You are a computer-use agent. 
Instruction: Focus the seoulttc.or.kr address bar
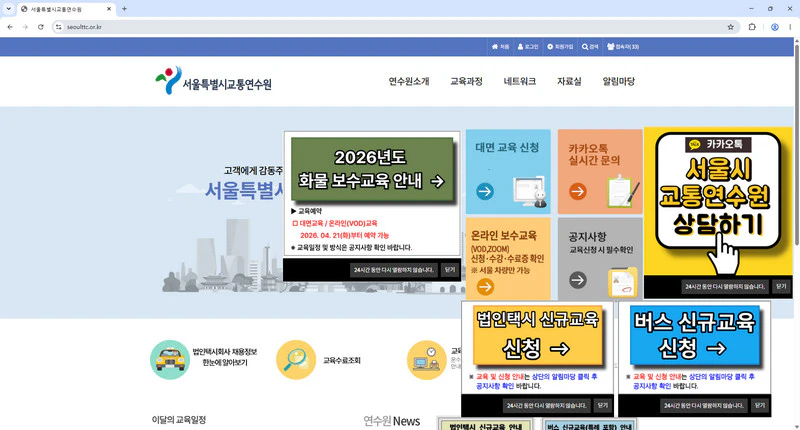[x=395, y=27]
